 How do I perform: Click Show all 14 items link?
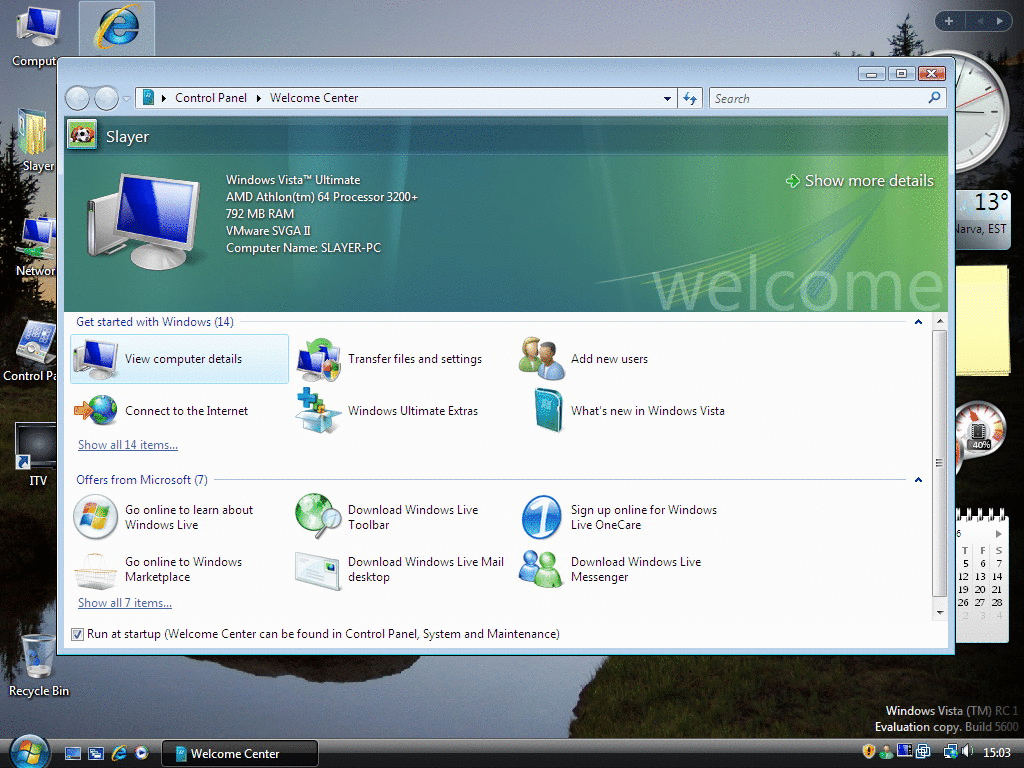tap(128, 445)
